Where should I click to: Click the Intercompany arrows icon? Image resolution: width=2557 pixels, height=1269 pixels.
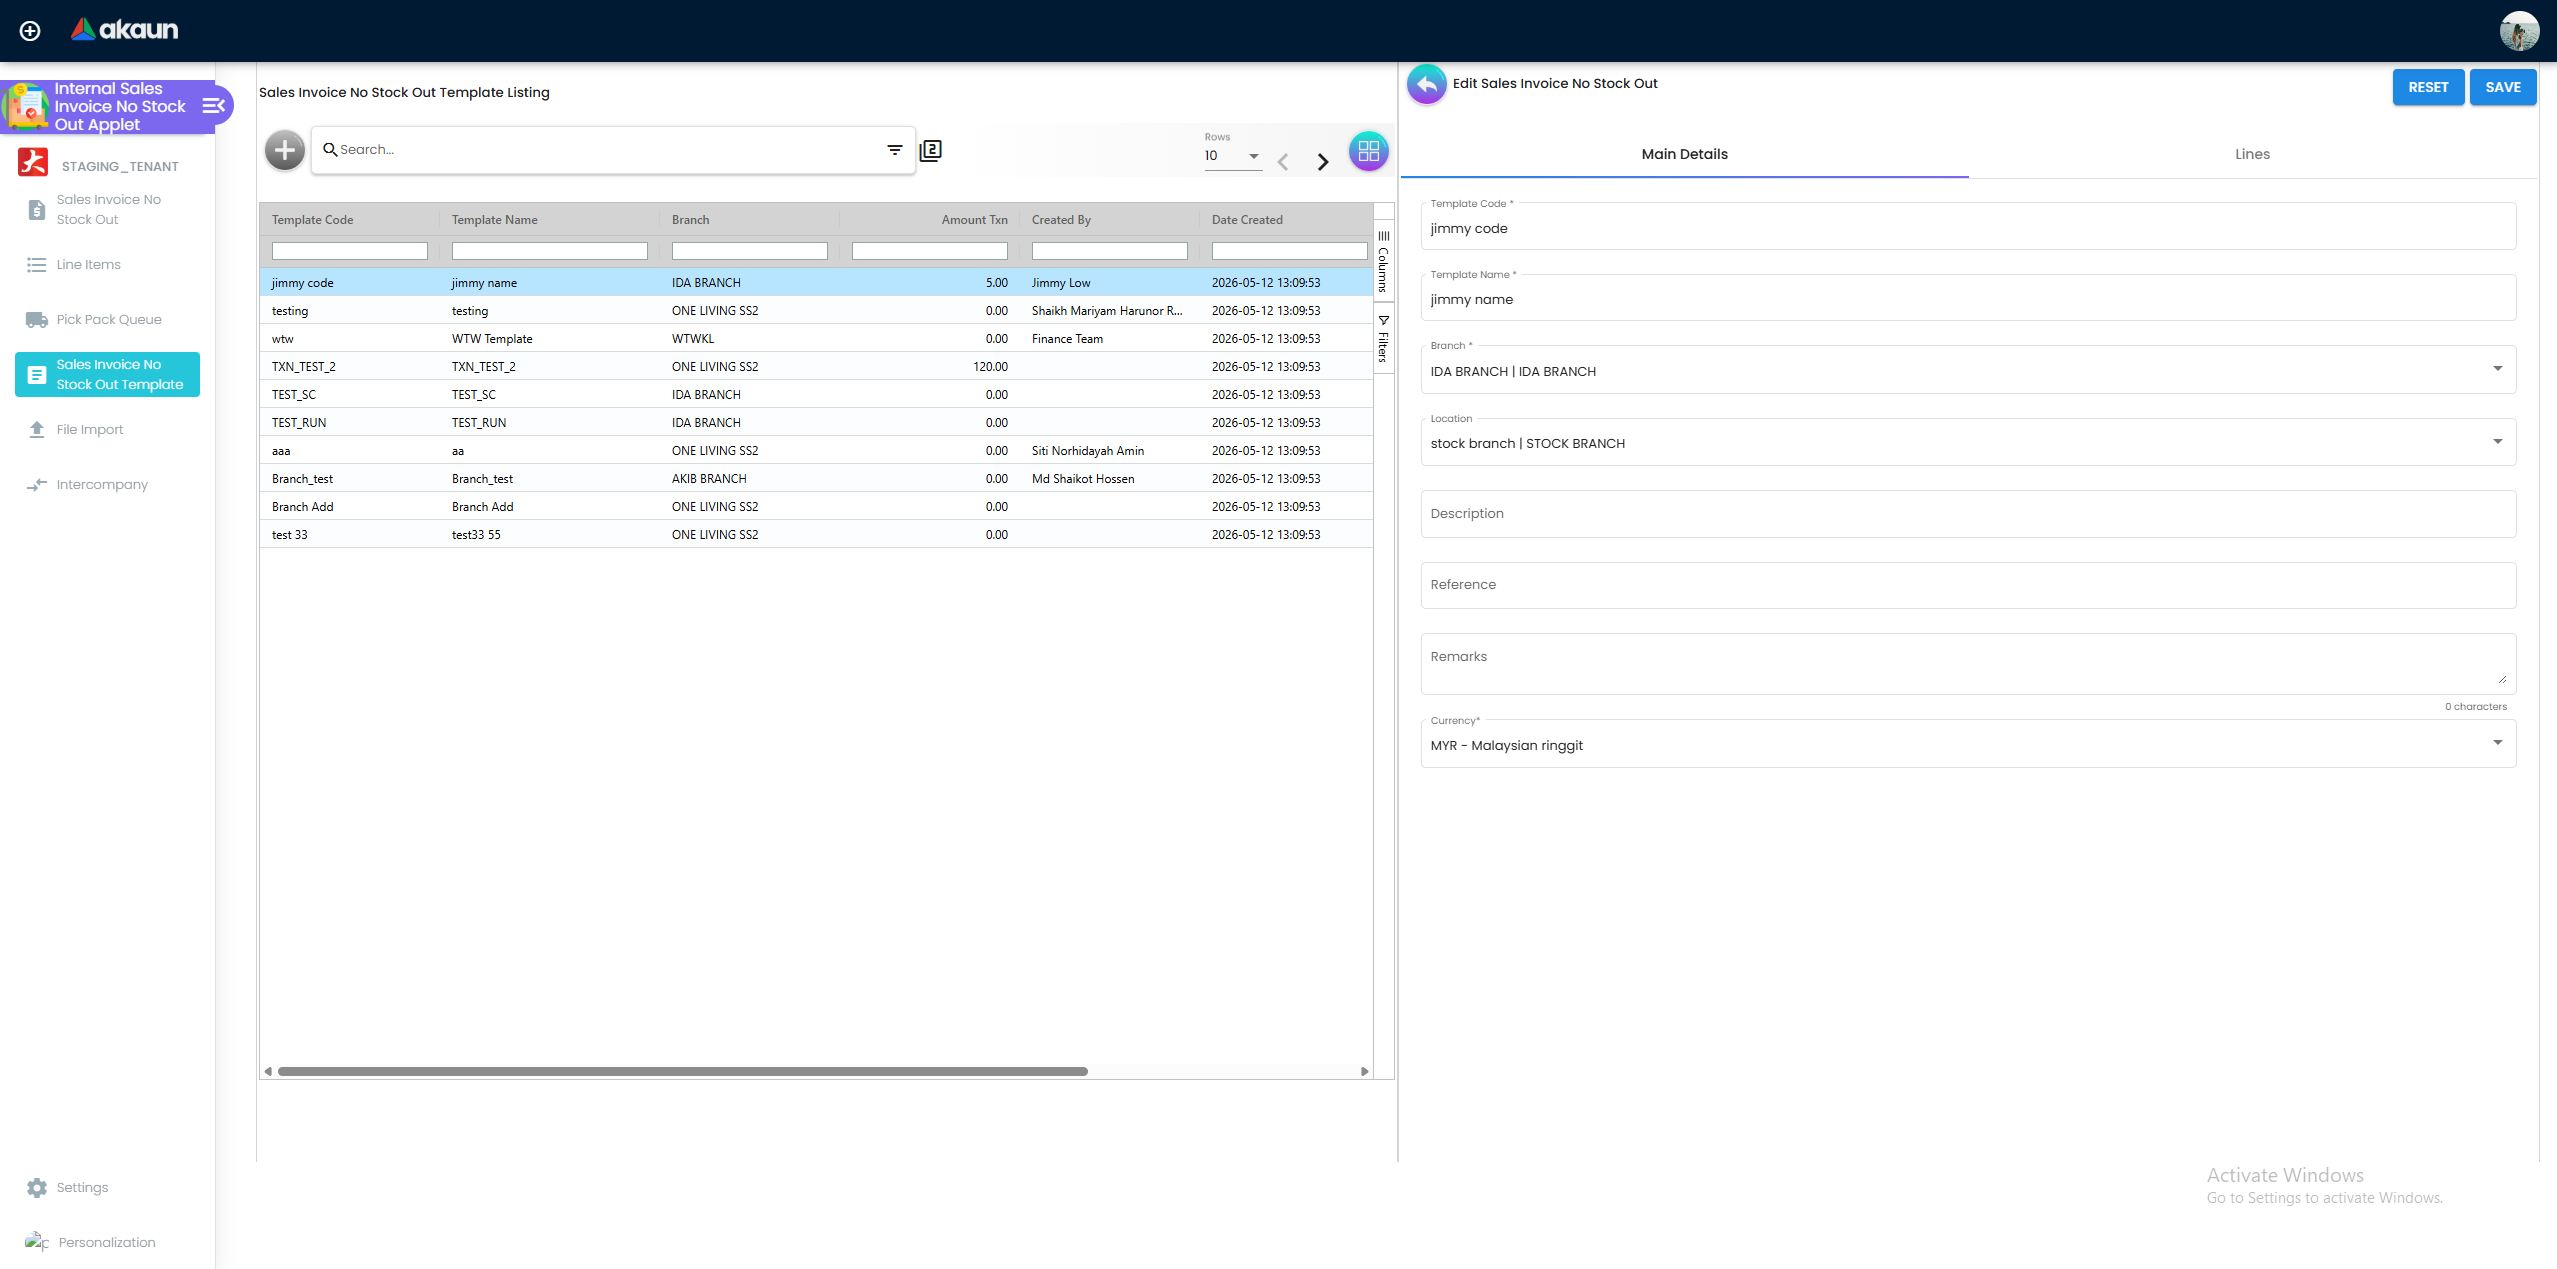pyautogui.click(x=37, y=485)
